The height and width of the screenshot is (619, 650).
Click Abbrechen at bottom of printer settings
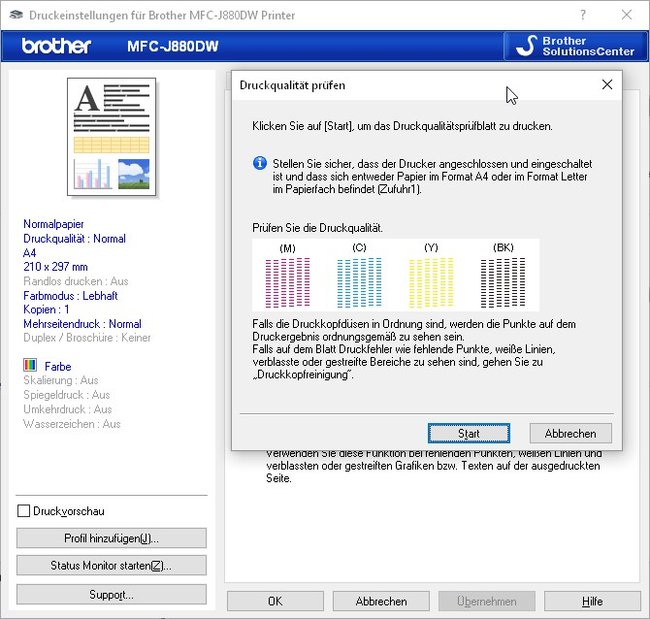pos(381,601)
